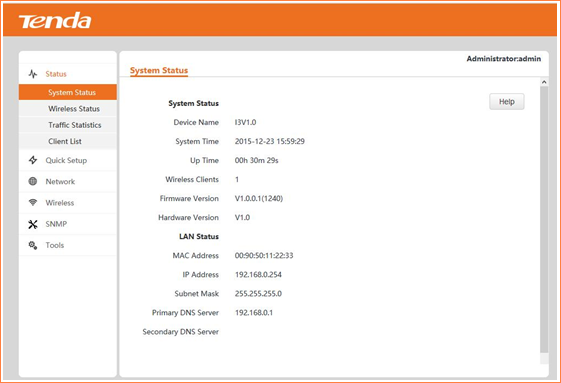The width and height of the screenshot is (561, 383).
Task: Click the SNMP crossed-tools icon
Action: click(x=33, y=224)
